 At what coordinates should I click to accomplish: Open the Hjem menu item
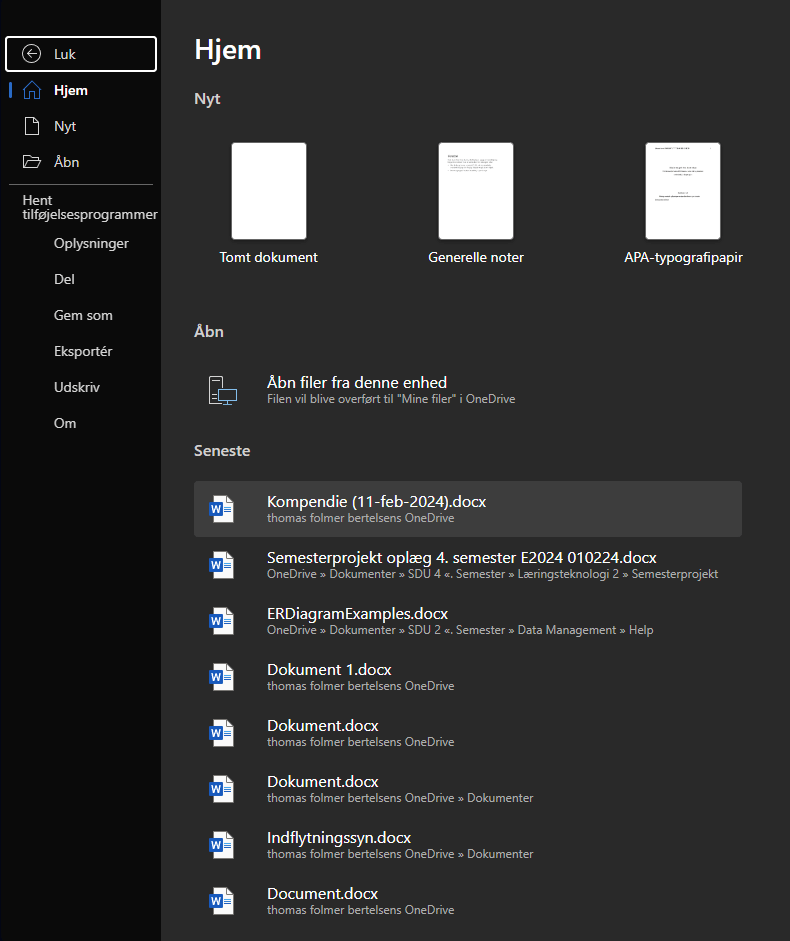point(81,90)
